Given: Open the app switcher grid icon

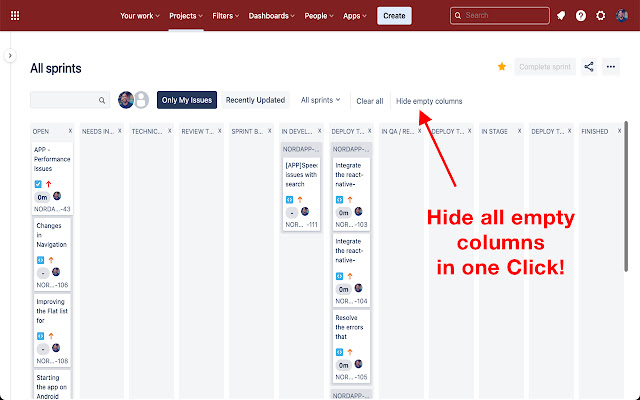Looking at the screenshot, I should click(x=14, y=16).
